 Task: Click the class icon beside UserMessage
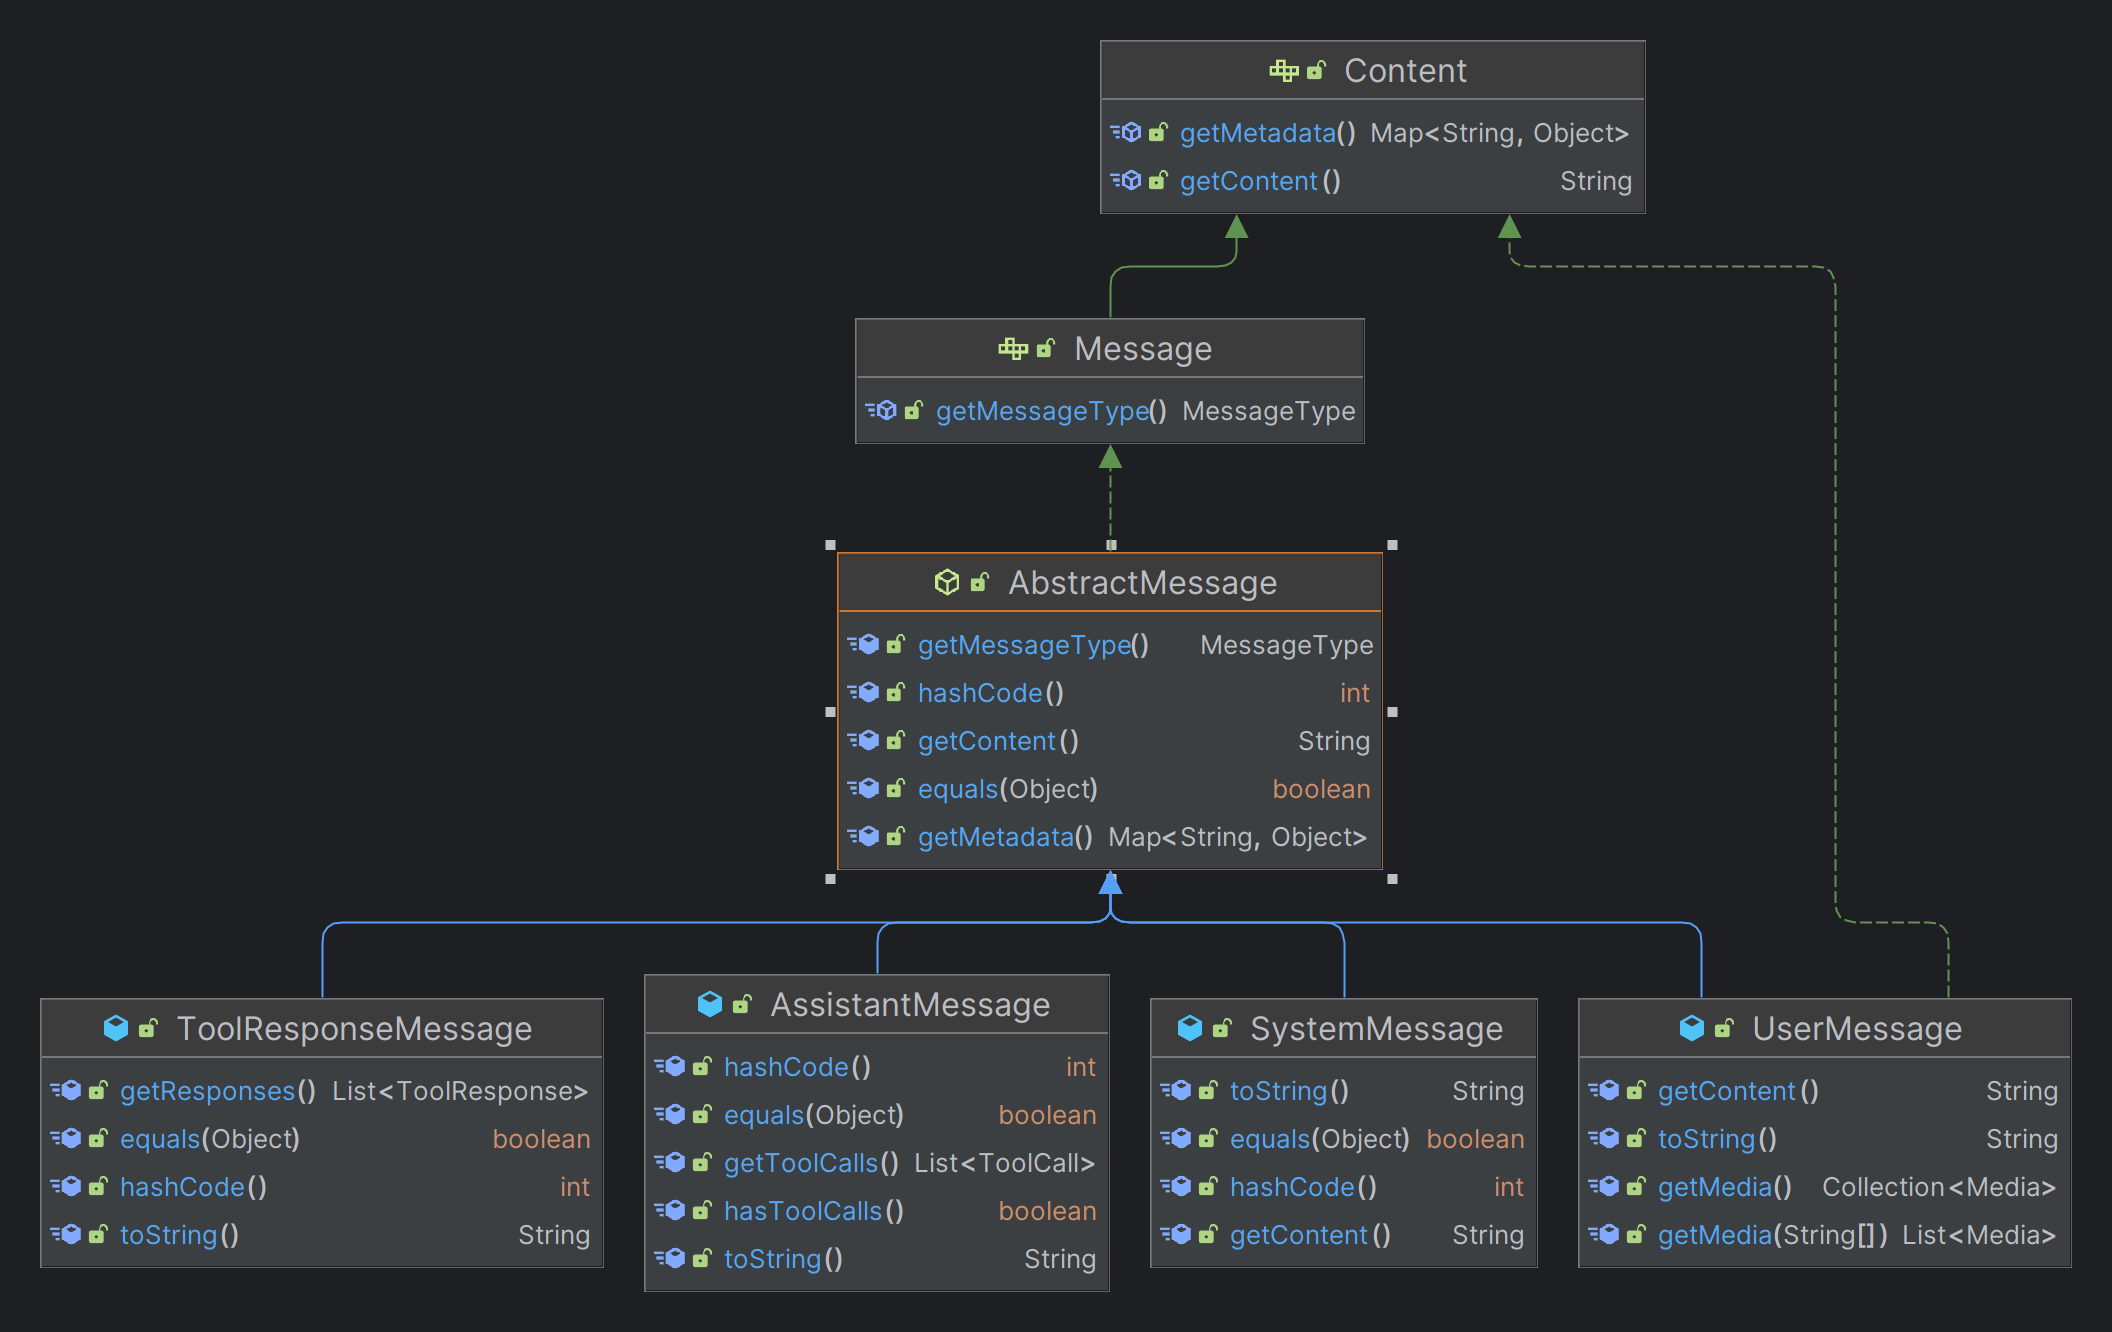[x=1692, y=1028]
